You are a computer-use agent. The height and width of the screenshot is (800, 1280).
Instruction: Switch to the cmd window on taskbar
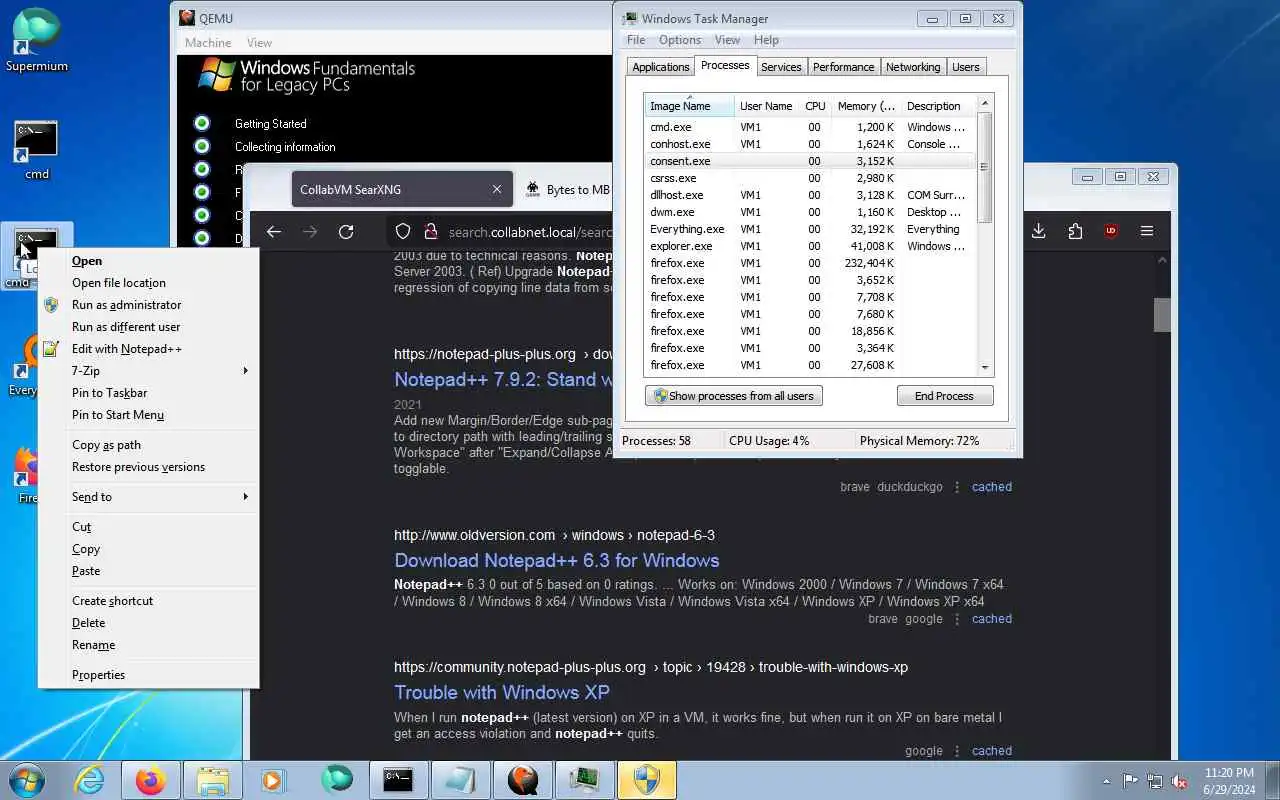(398, 780)
